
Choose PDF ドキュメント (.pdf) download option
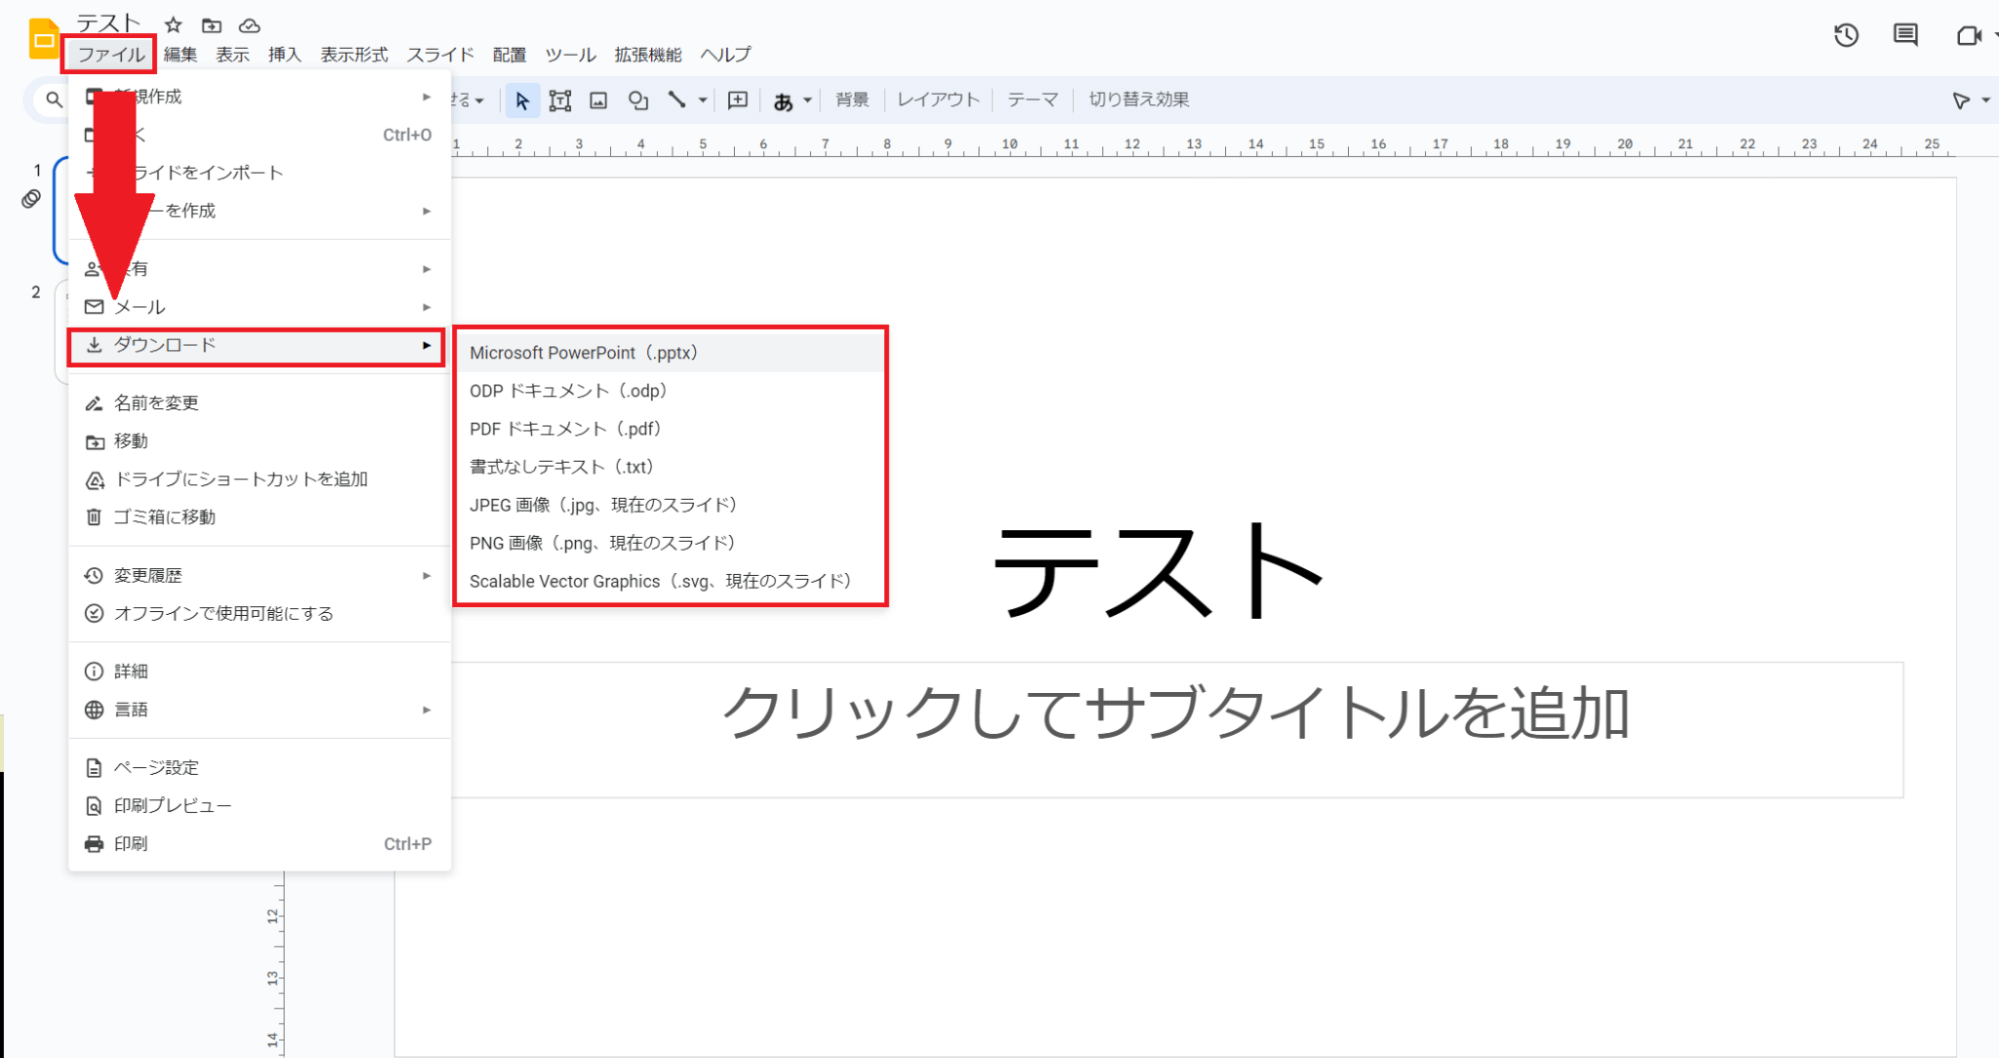click(566, 429)
